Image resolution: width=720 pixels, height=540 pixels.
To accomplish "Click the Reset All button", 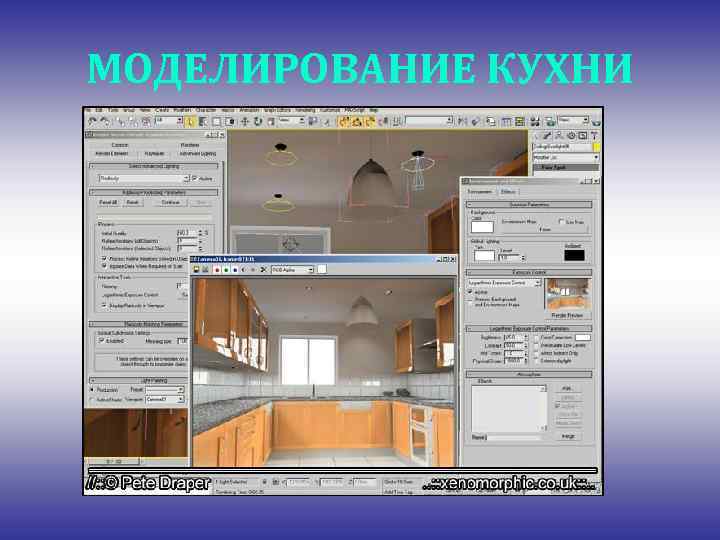I will tap(108, 202).
